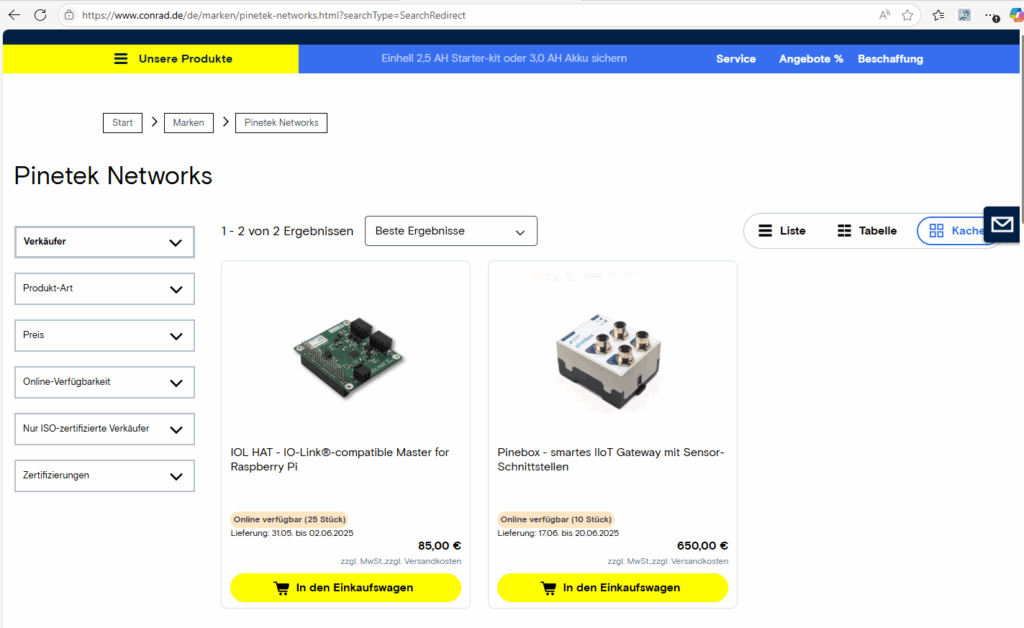Reload the page with the refresh icon
1024x628 pixels.
40,15
